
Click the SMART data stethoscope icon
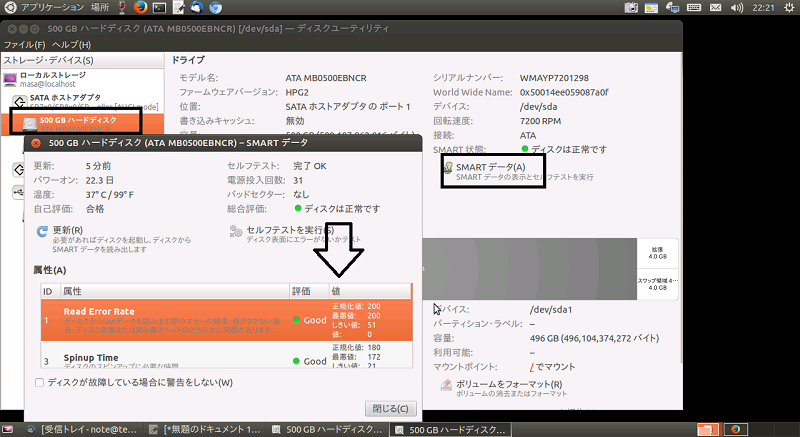(x=447, y=168)
